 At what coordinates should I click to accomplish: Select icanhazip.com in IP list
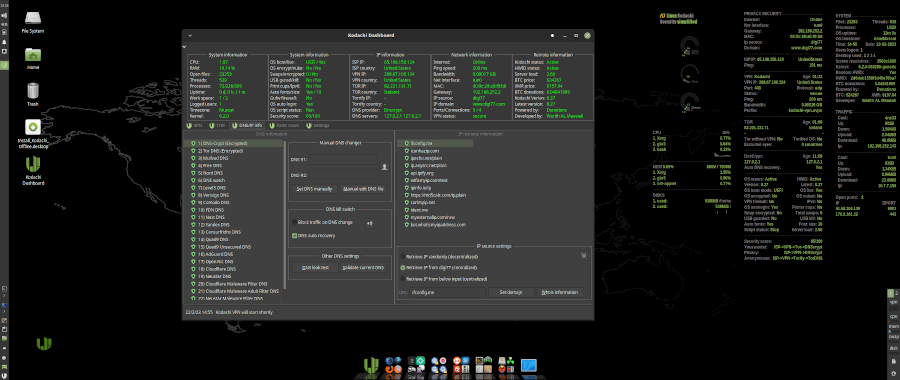coord(425,150)
